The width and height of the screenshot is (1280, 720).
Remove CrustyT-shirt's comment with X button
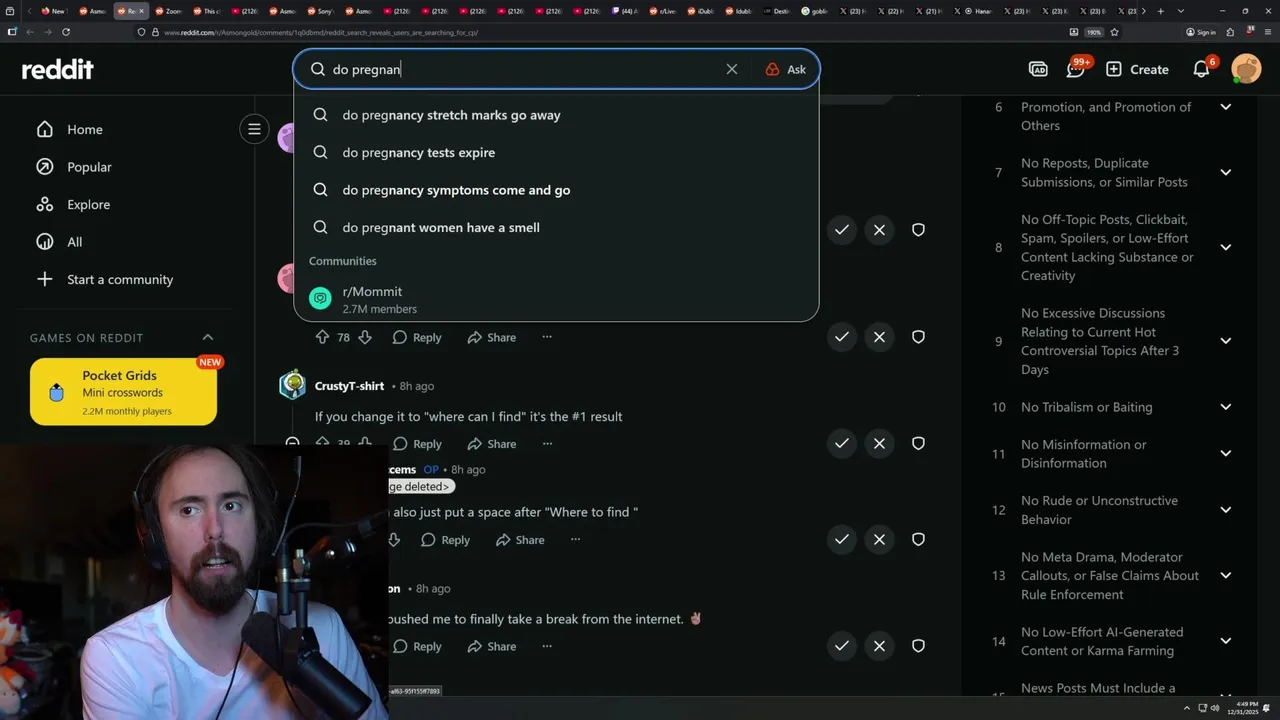tap(879, 443)
